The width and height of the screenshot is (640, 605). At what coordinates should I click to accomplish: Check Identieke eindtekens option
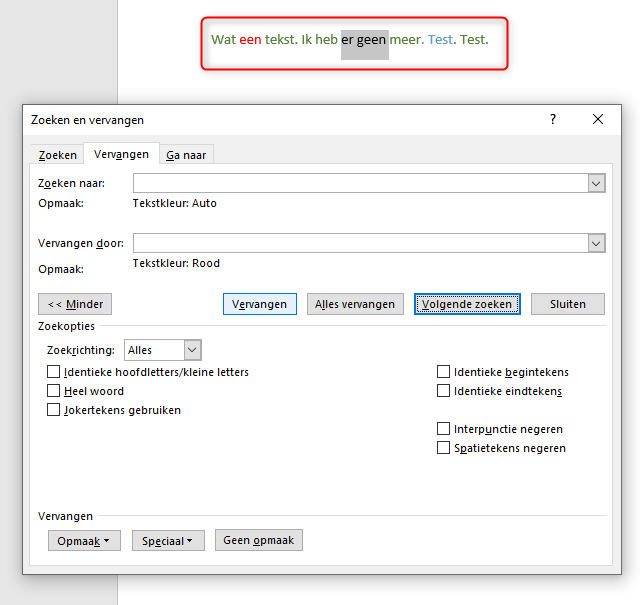coord(444,391)
